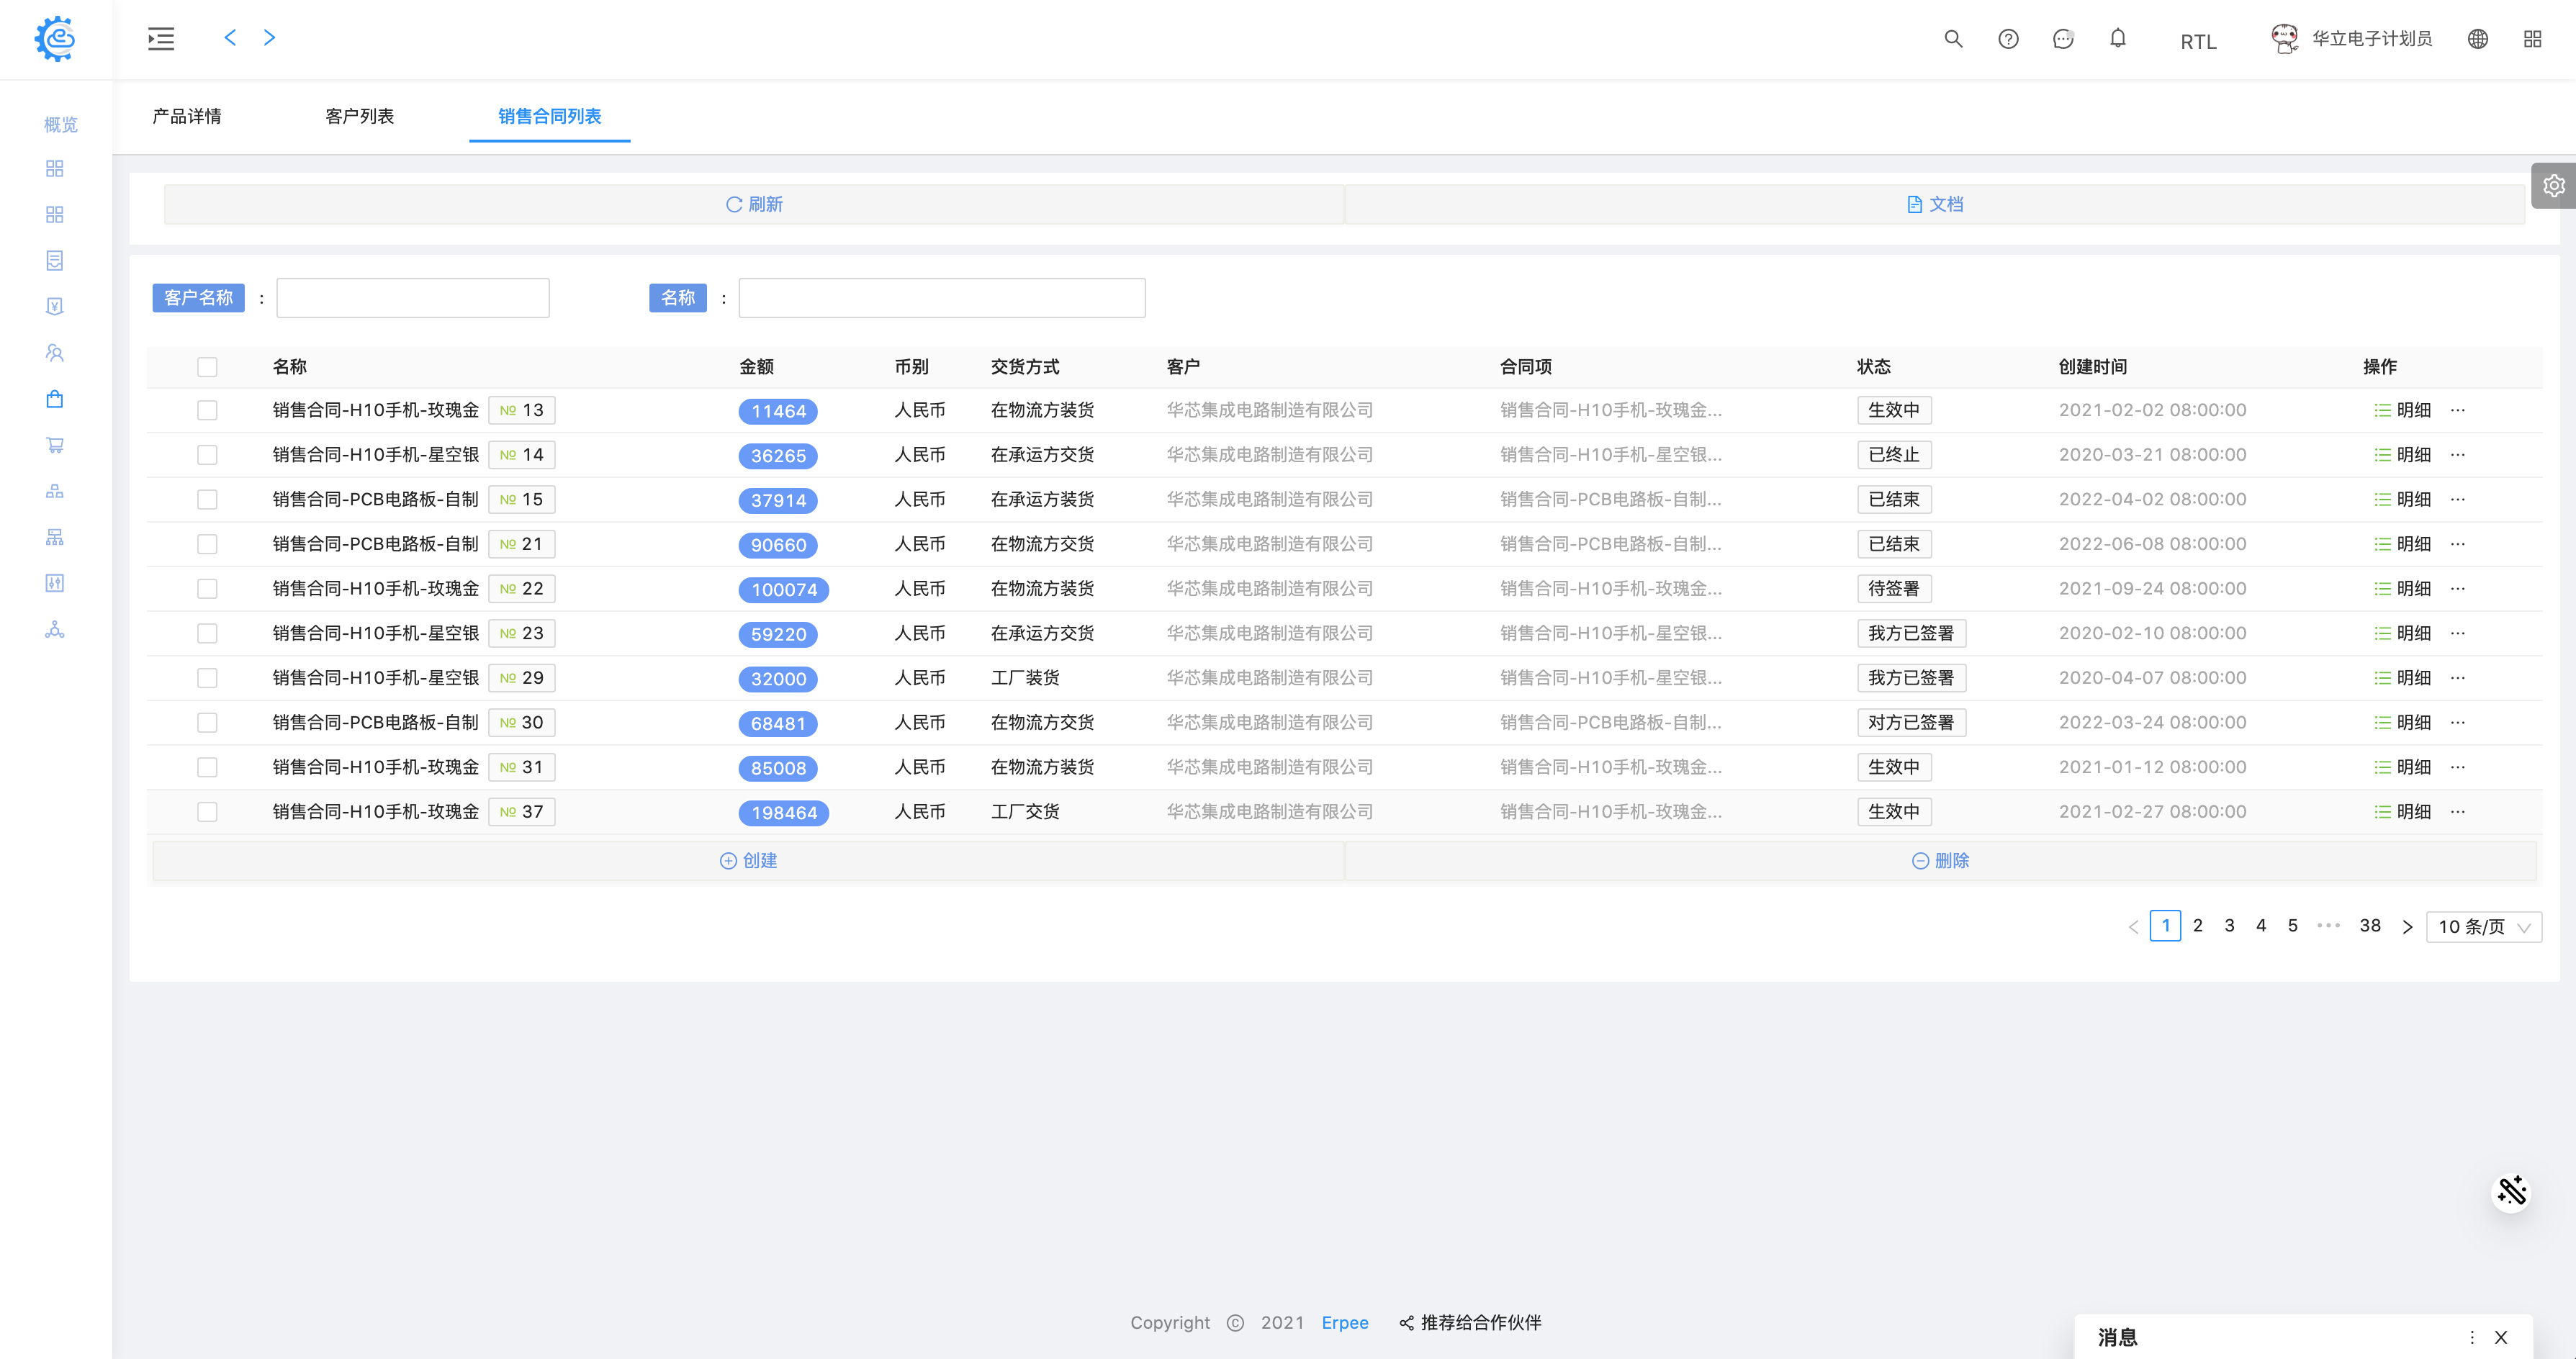This screenshot has height=1359, width=2576.
Task: Click the globe language icon
Action: tap(2477, 39)
